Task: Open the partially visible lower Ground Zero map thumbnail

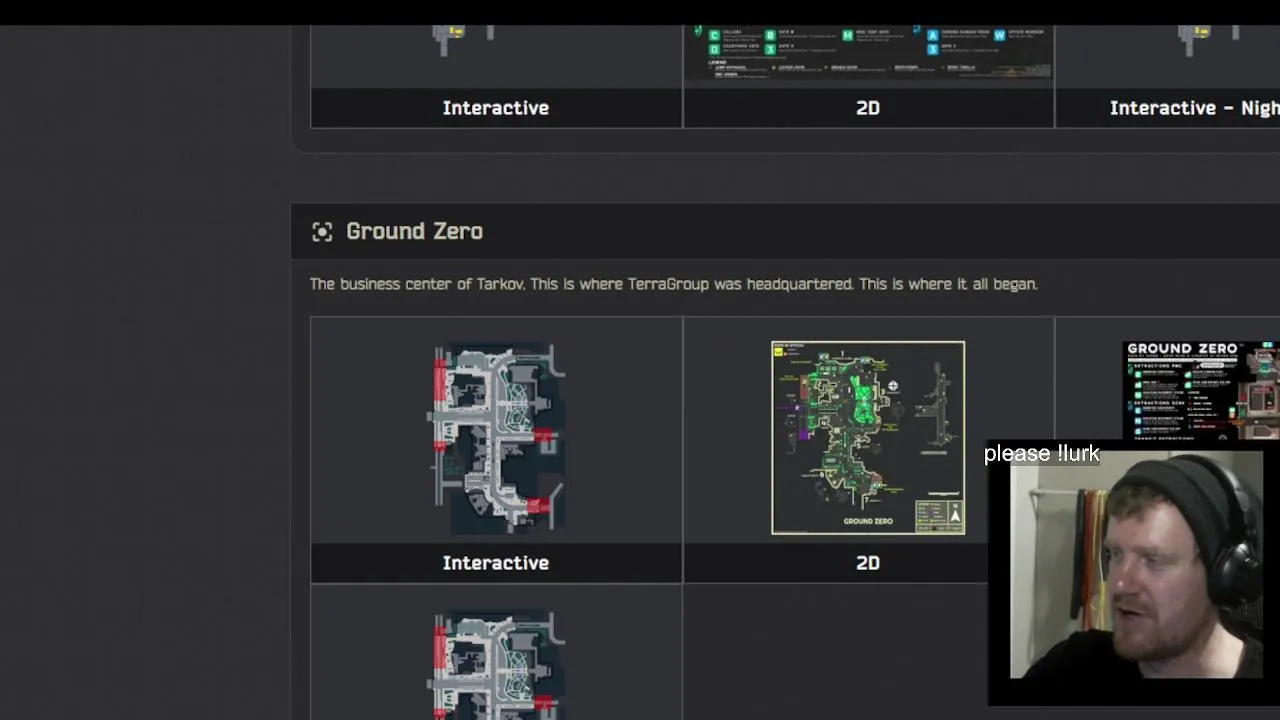Action: [497, 665]
